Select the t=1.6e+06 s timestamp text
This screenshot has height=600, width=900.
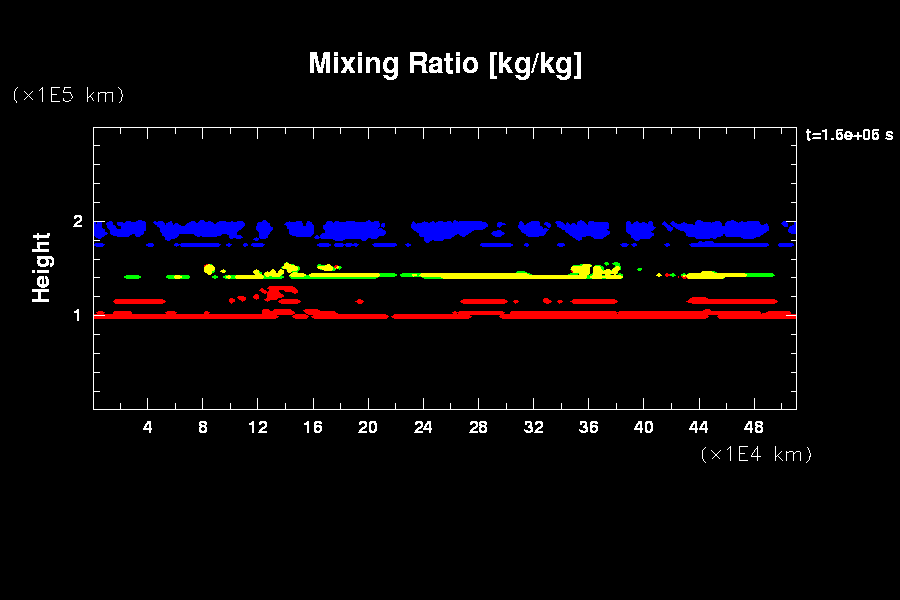[848, 135]
